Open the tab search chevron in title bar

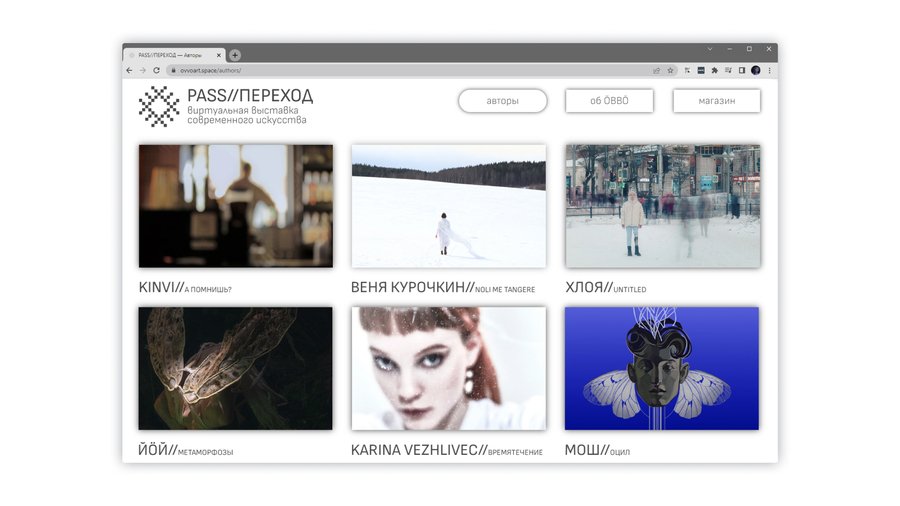710,49
